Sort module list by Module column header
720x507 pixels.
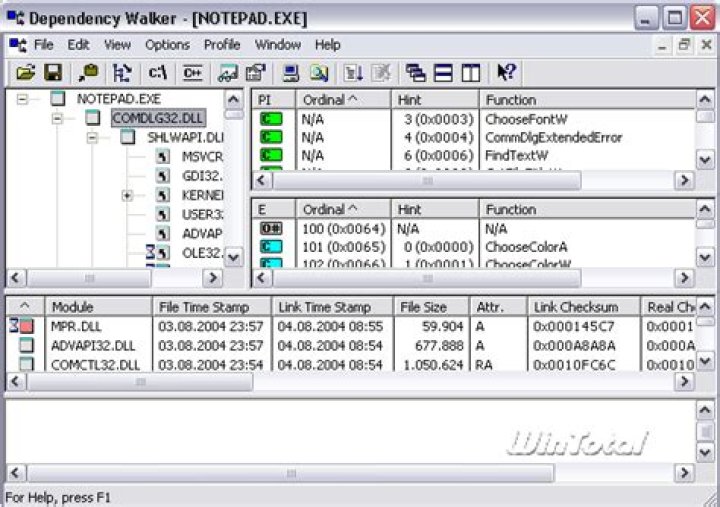(98, 307)
